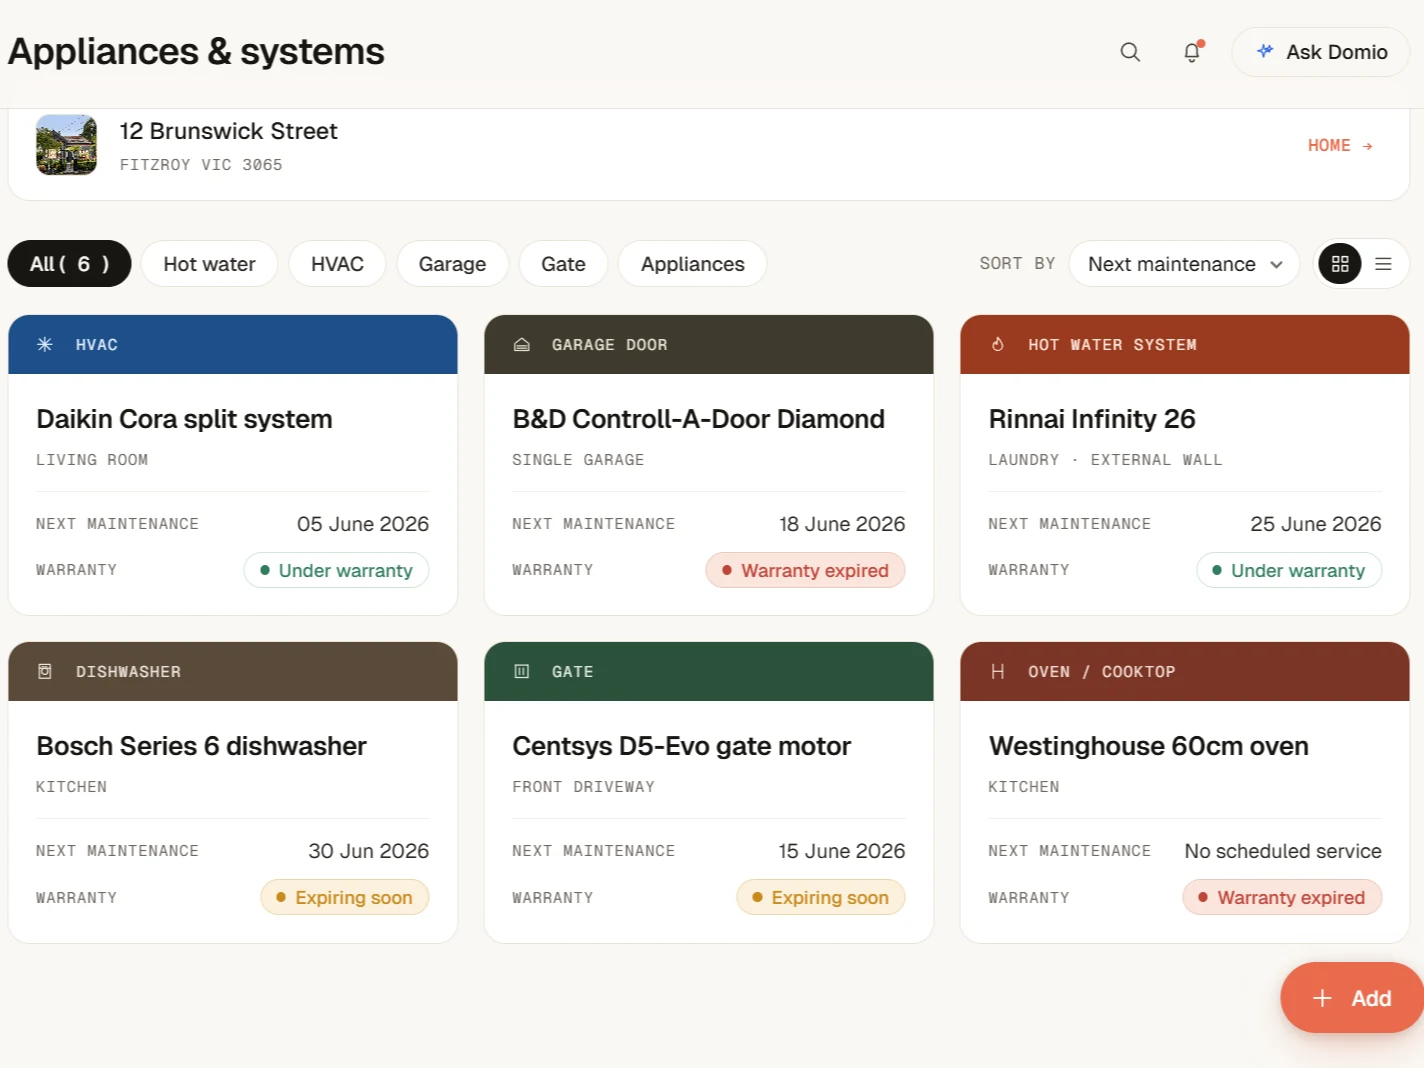Filter by Hot water
Image resolution: width=1424 pixels, height=1068 pixels.
click(209, 264)
